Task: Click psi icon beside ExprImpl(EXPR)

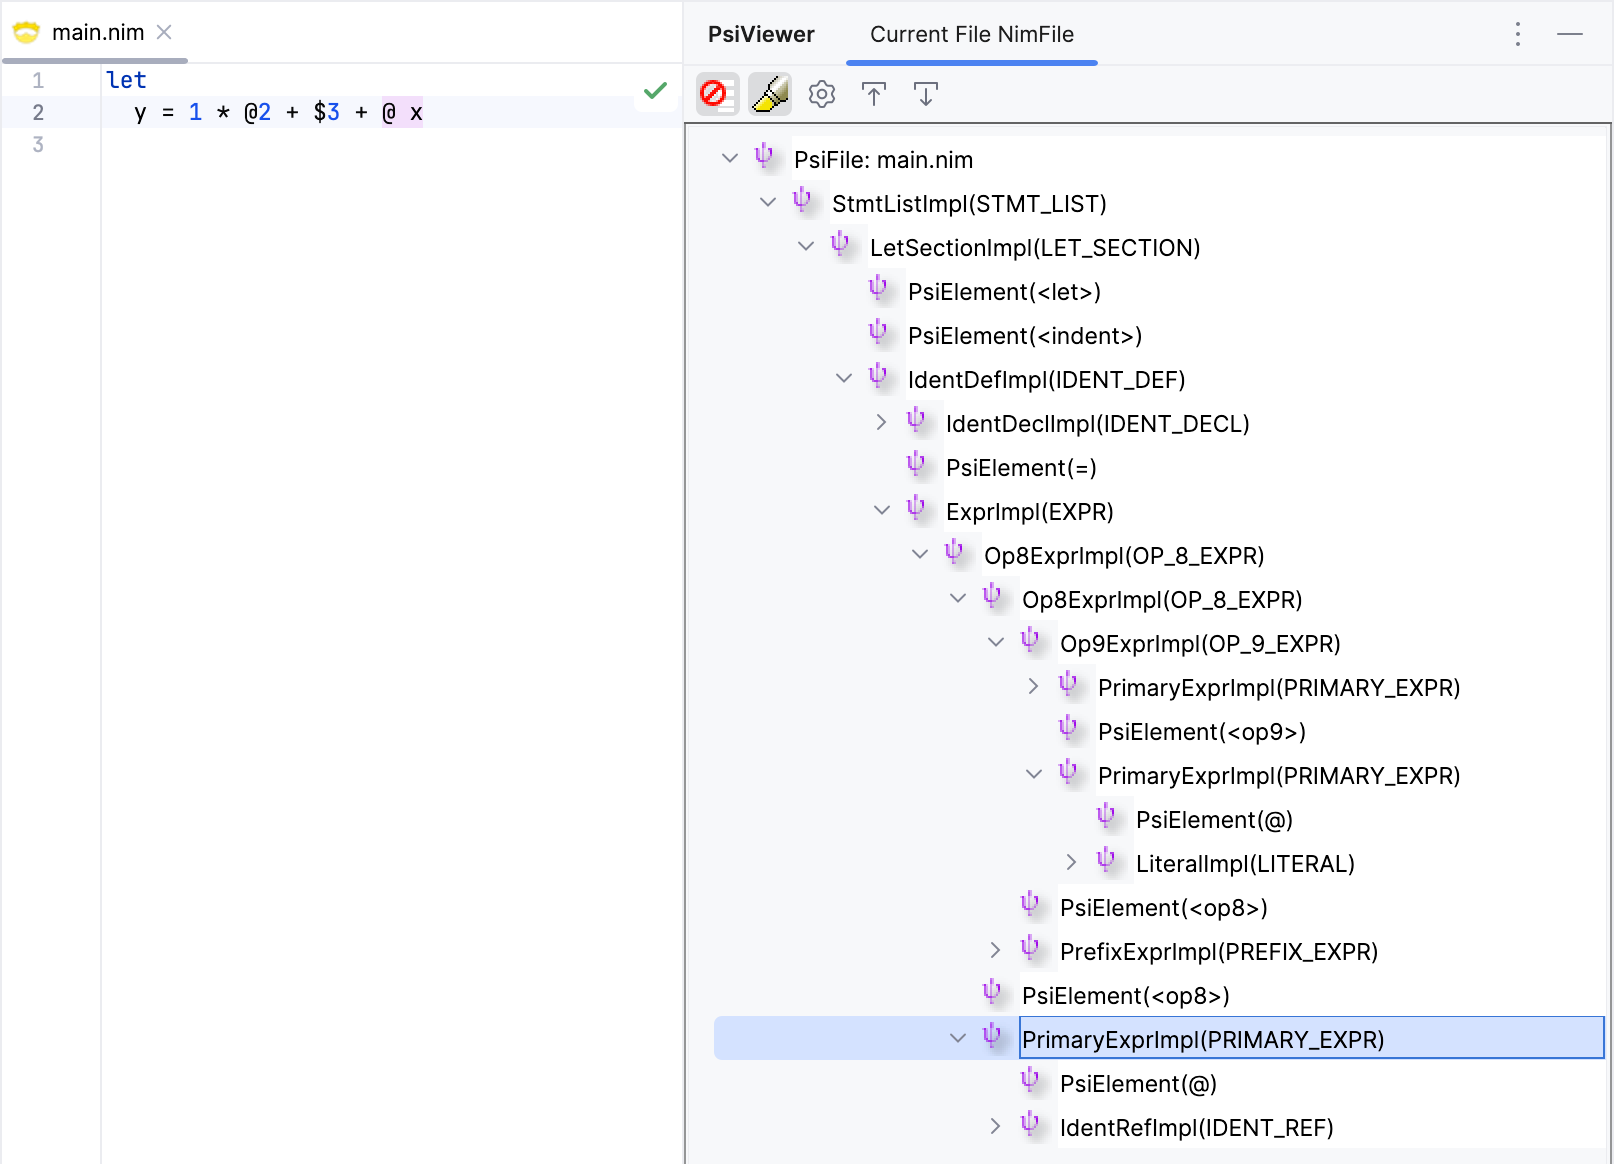Action: coord(916,508)
